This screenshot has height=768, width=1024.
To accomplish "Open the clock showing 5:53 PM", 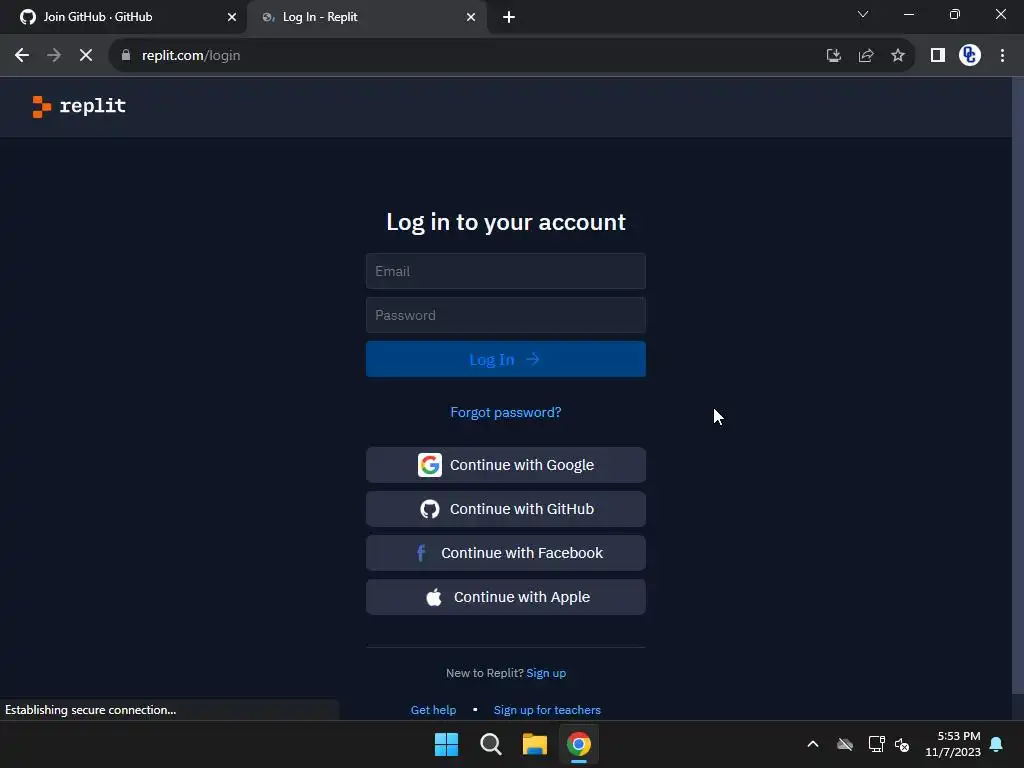I will tap(953, 744).
